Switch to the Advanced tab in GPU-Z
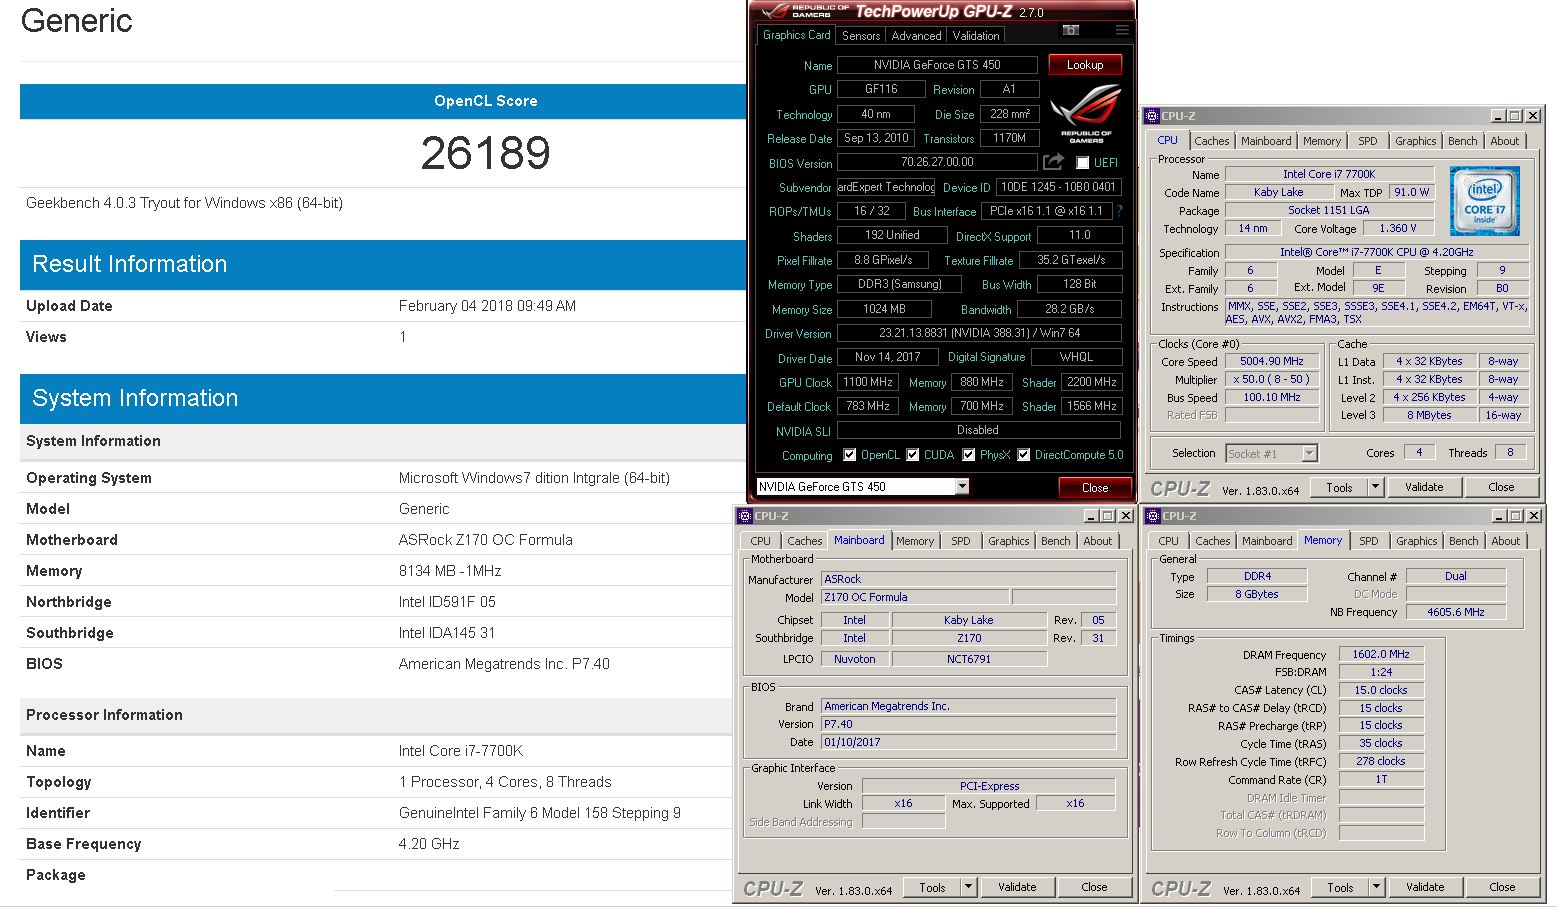Screen dimensions: 1557x908 point(916,36)
